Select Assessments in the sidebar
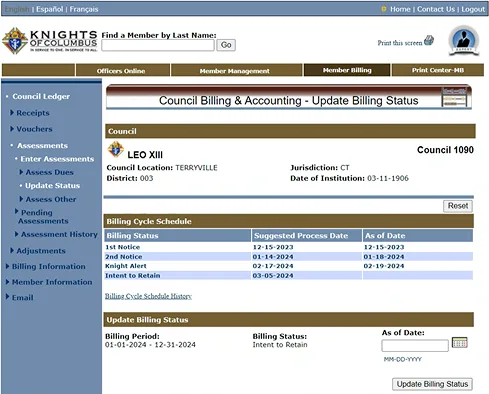Image resolution: width=489 pixels, height=394 pixels. click(x=42, y=146)
